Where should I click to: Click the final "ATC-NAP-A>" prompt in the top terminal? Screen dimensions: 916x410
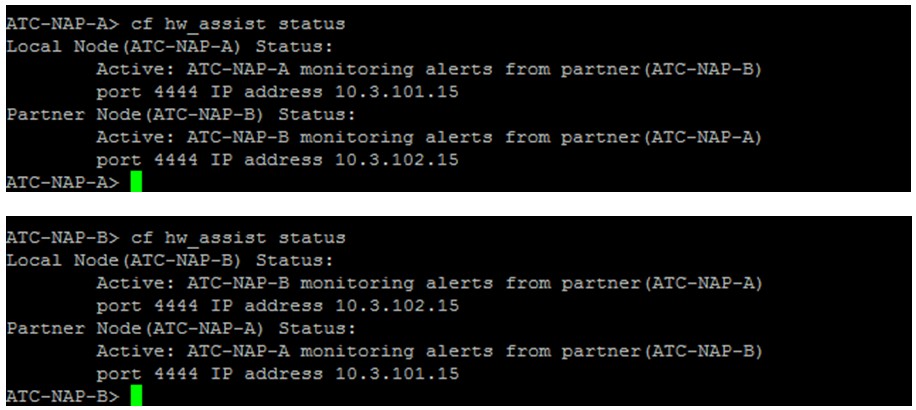click(62, 182)
